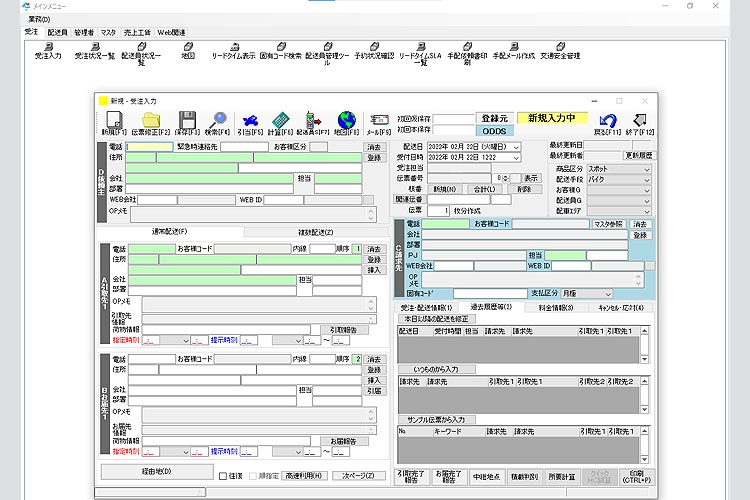Open the 商品区分 スポット dropdown

(646, 169)
